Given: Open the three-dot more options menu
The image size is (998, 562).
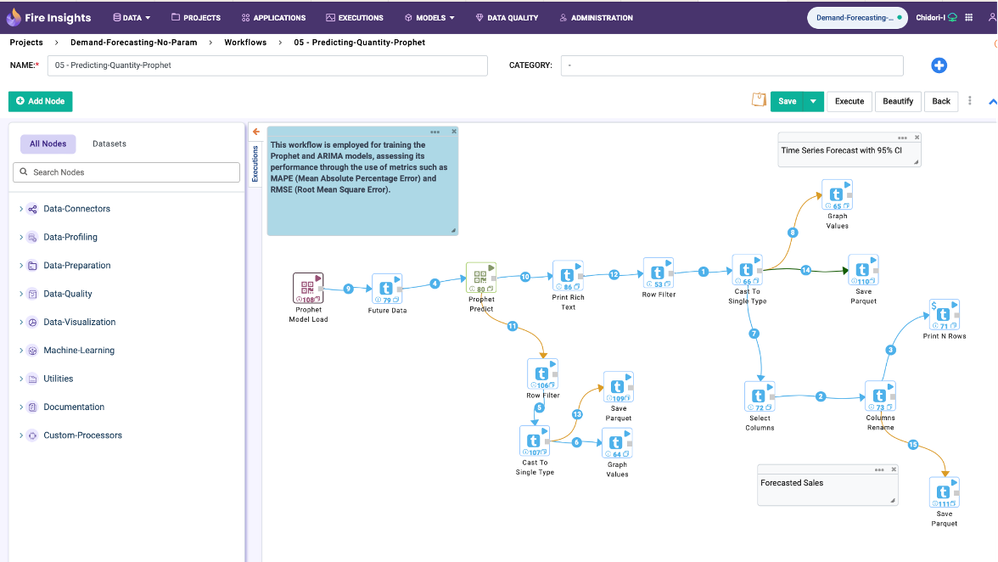Looking at the screenshot, I should pos(969,101).
